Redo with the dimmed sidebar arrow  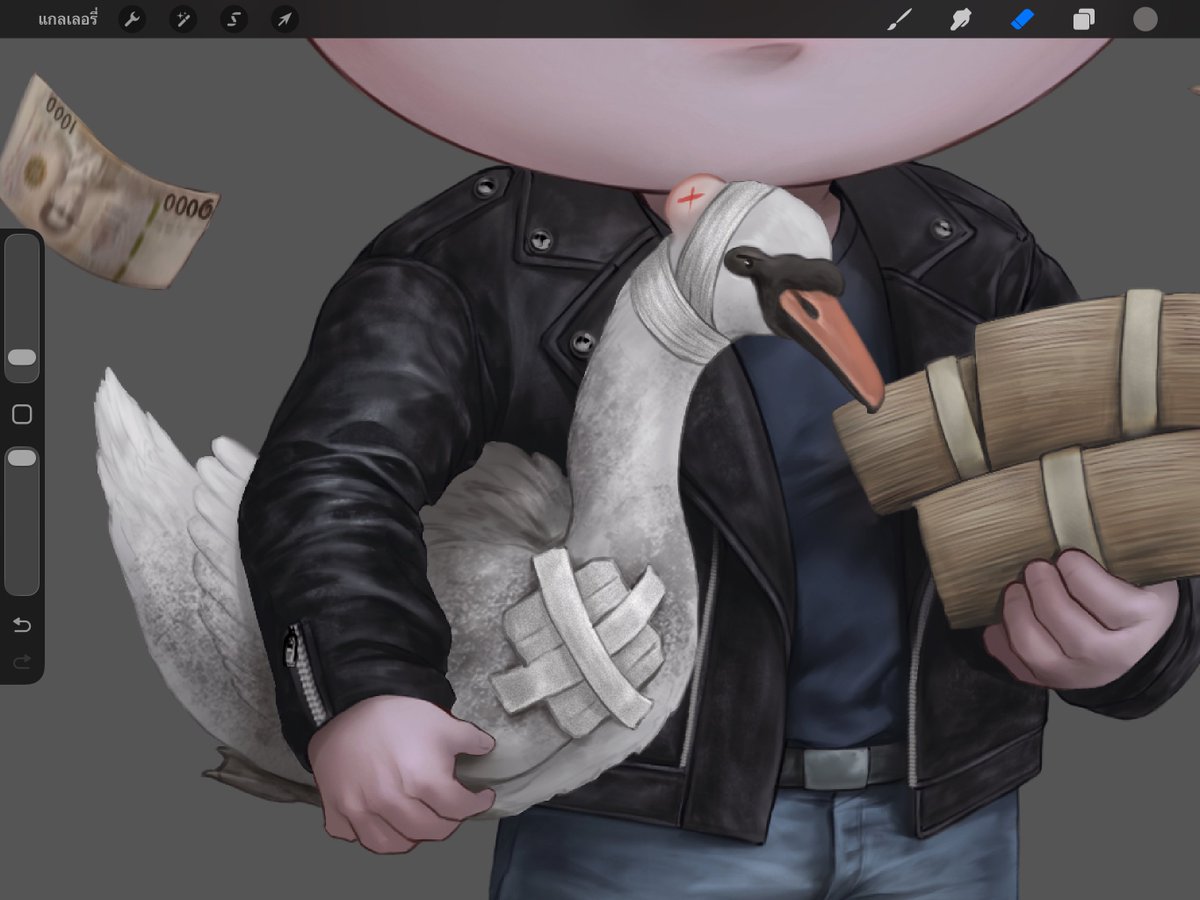click(x=22, y=661)
